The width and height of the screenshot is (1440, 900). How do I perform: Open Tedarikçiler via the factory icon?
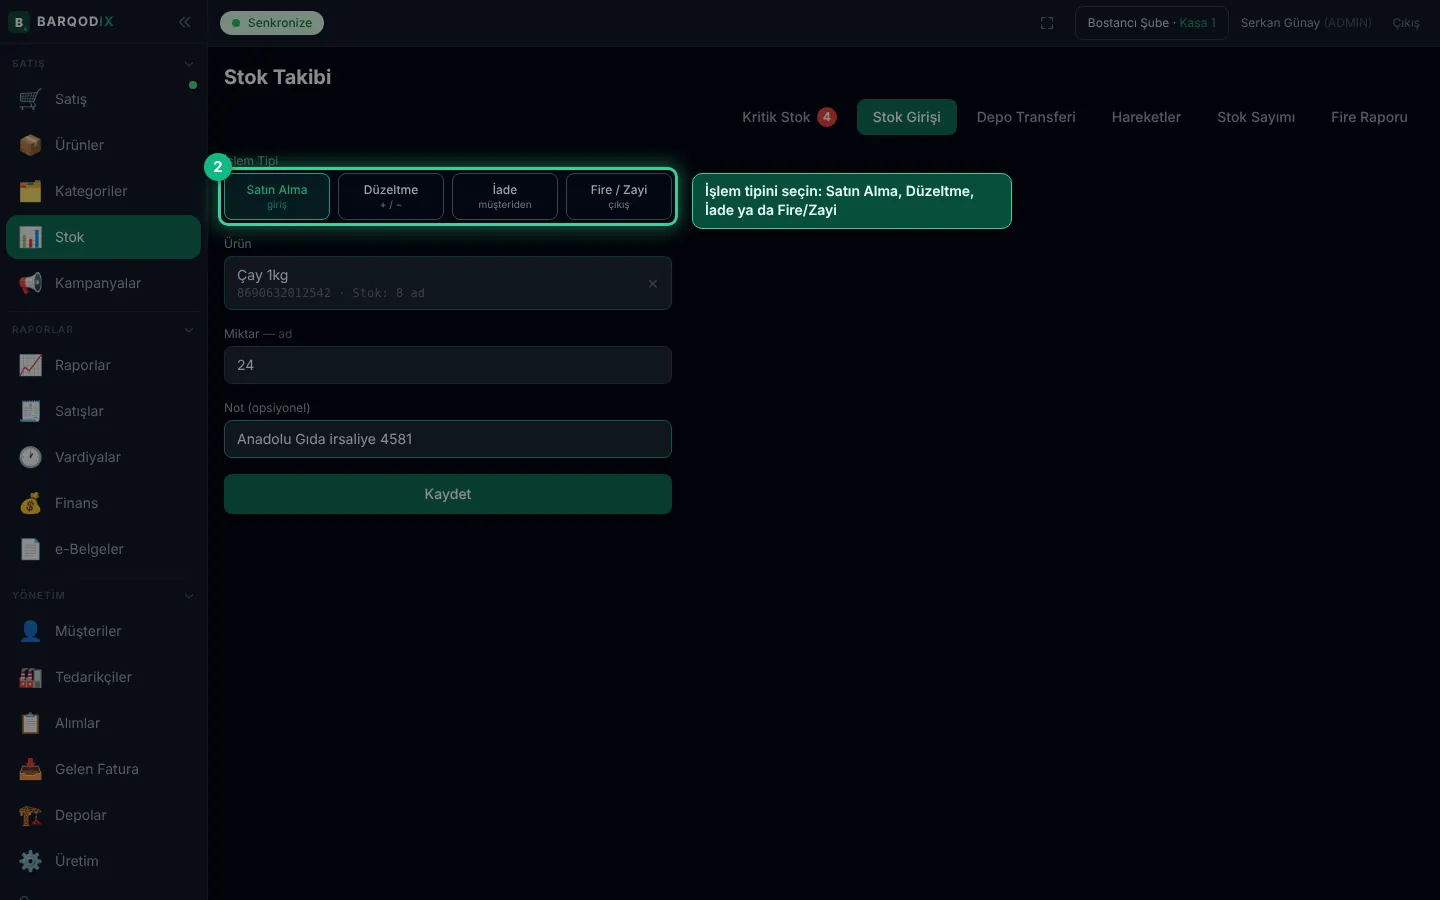[30, 677]
